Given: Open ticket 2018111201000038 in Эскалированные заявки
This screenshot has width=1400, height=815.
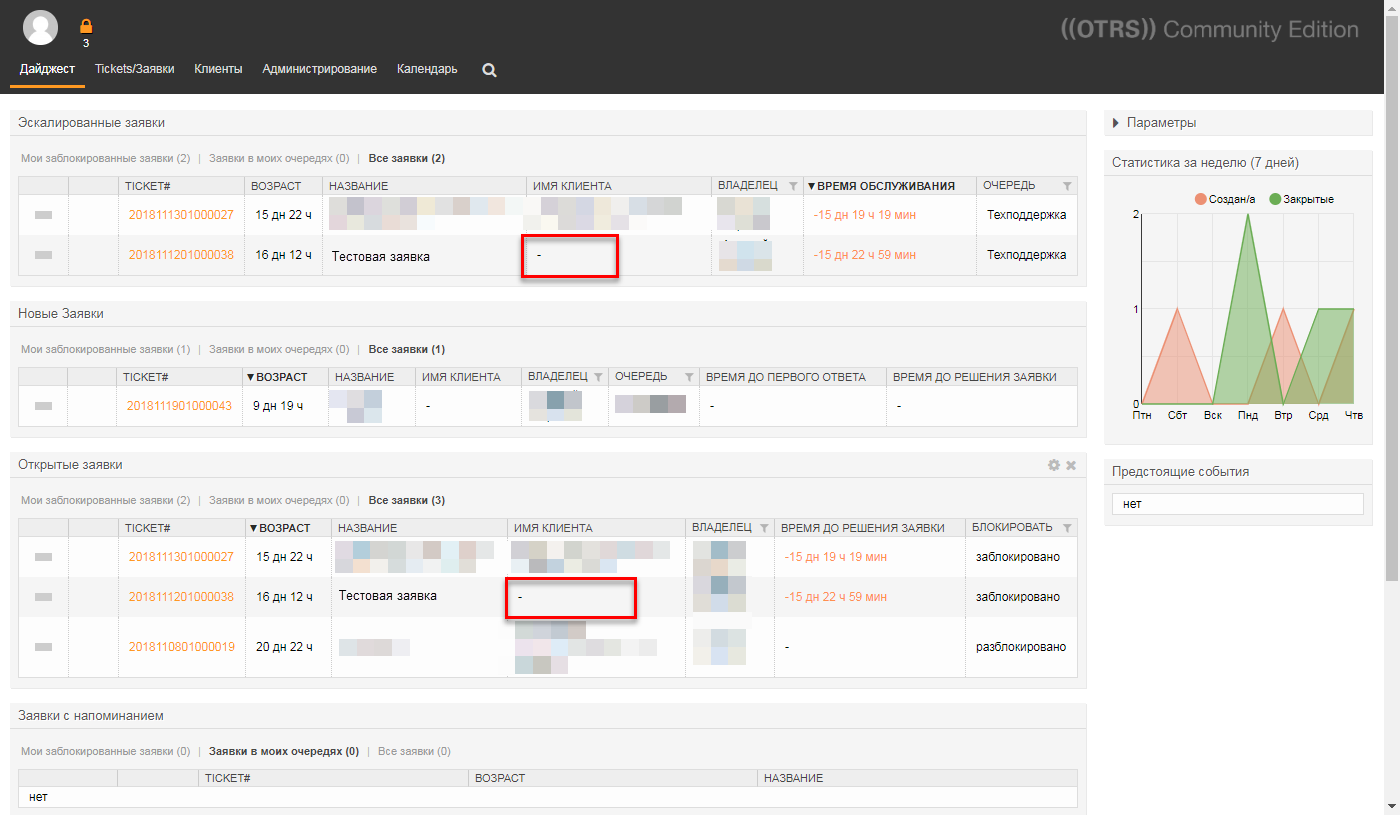Looking at the screenshot, I should click(181, 255).
